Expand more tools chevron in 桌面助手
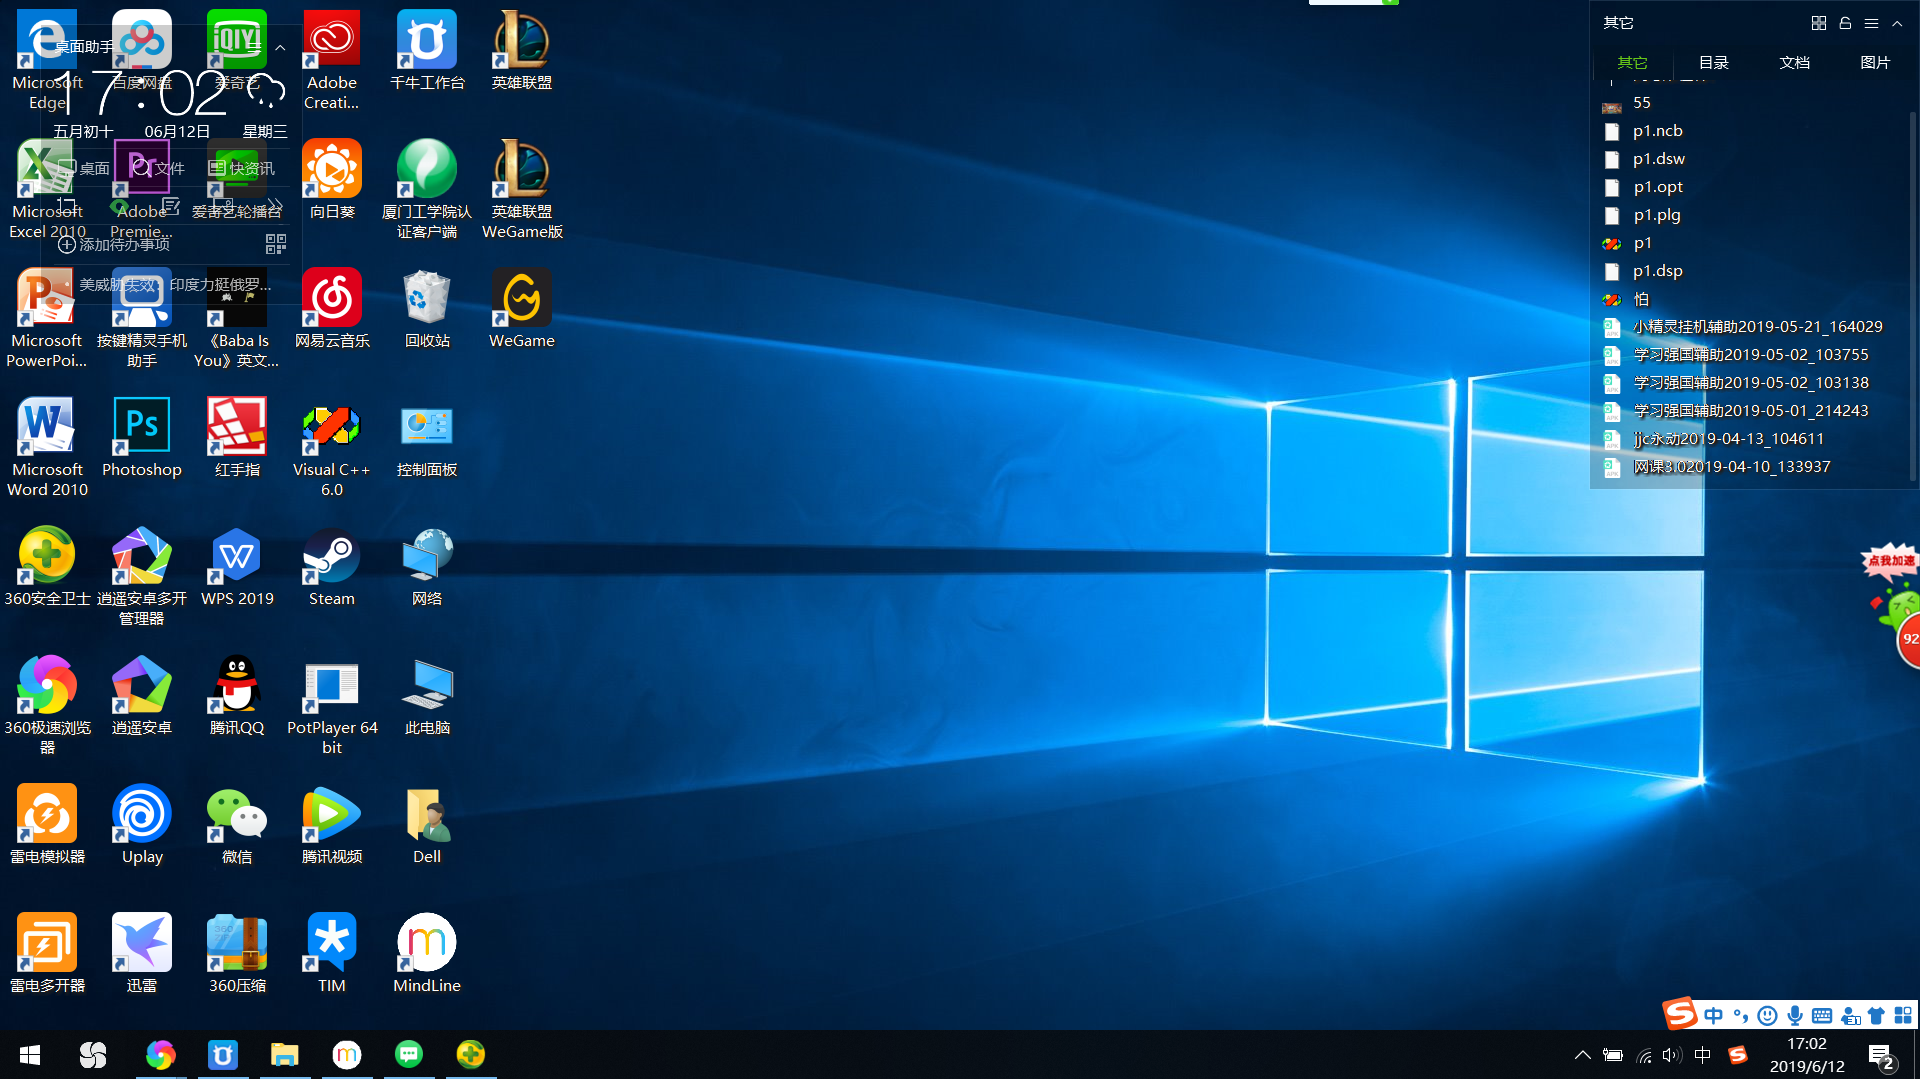This screenshot has width=1920, height=1079. pos(275,206)
